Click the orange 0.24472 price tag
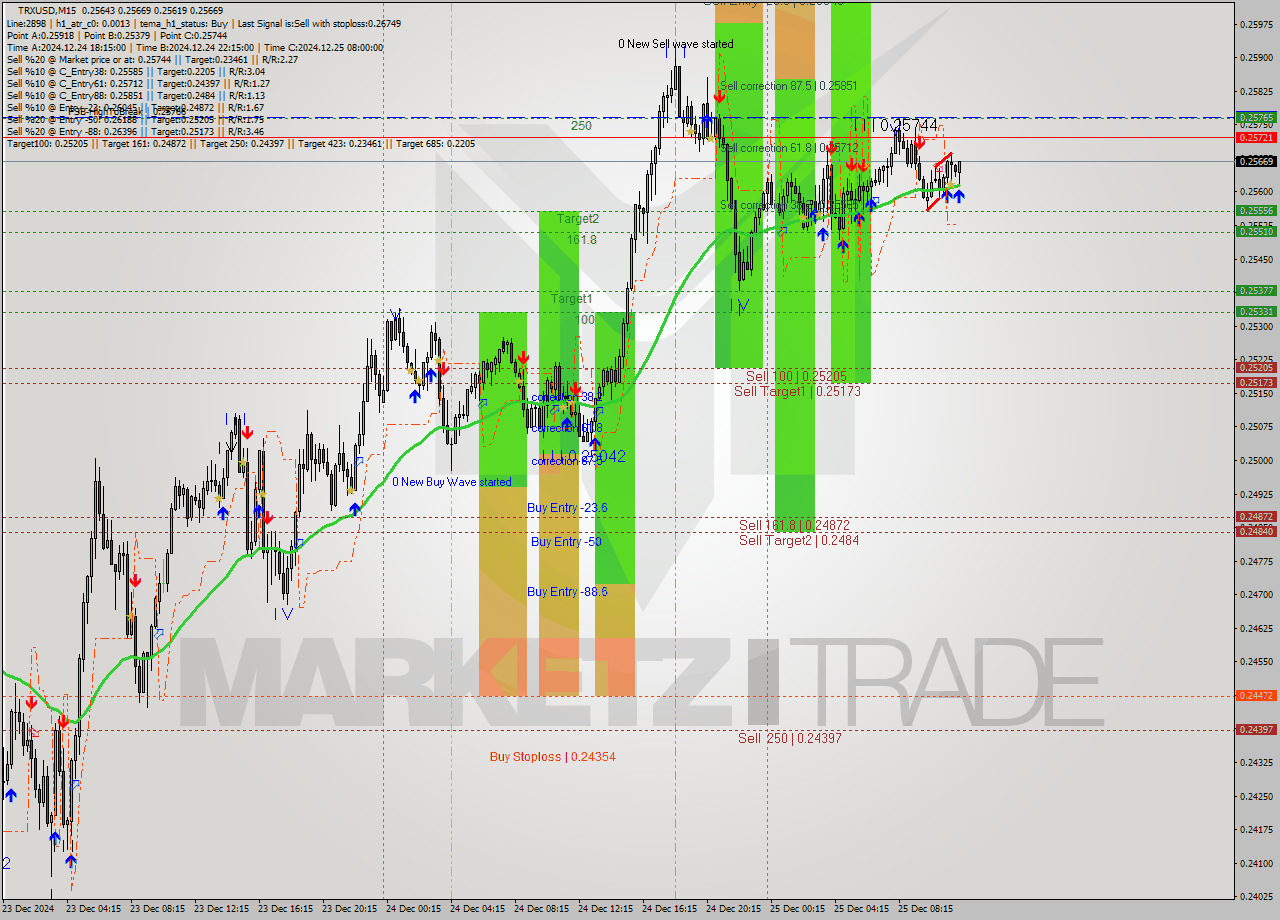This screenshot has height=920, width=1280. click(1256, 695)
